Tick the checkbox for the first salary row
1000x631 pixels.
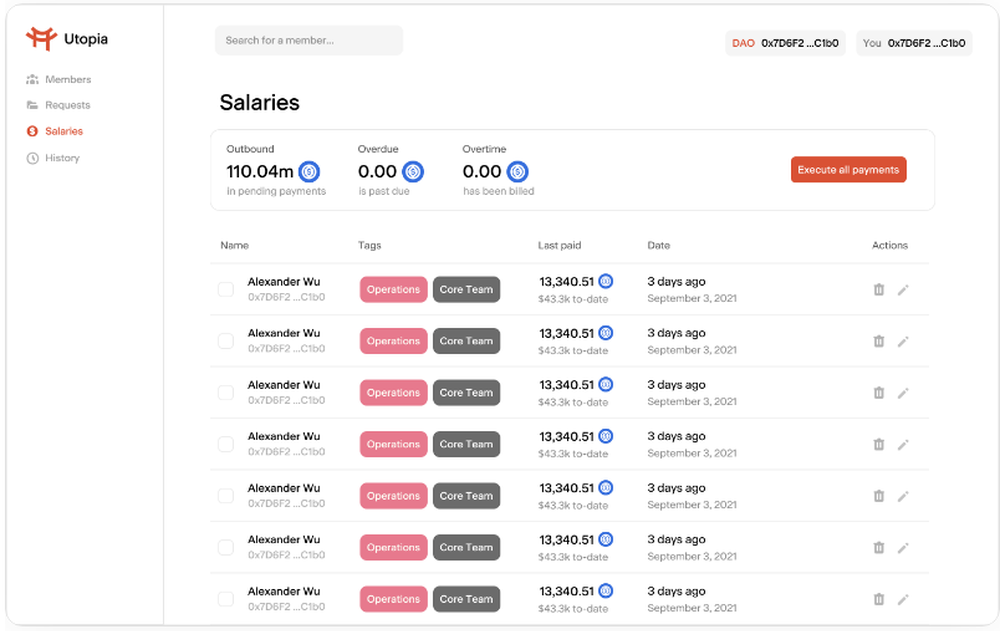[x=226, y=290]
